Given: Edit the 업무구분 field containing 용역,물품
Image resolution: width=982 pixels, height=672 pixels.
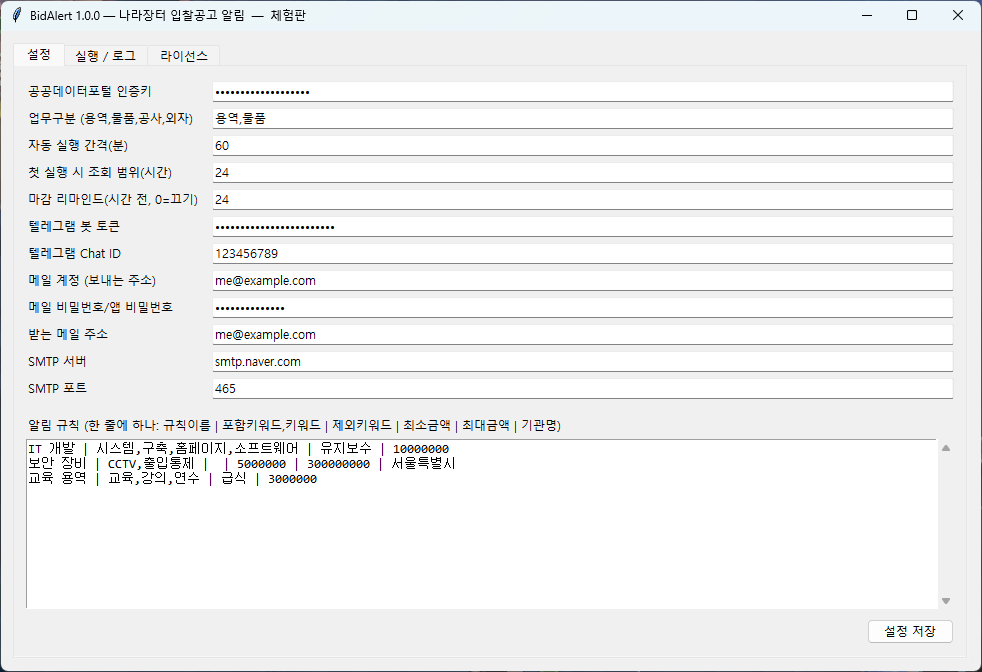Looking at the screenshot, I should tap(582, 118).
